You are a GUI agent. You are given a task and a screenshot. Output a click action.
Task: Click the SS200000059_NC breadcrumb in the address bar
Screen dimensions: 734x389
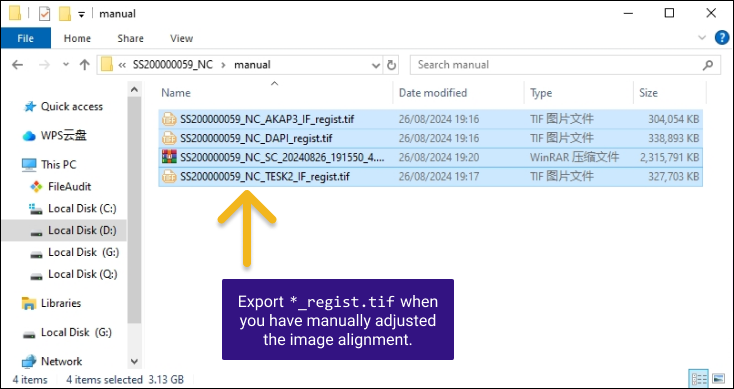tap(173, 65)
